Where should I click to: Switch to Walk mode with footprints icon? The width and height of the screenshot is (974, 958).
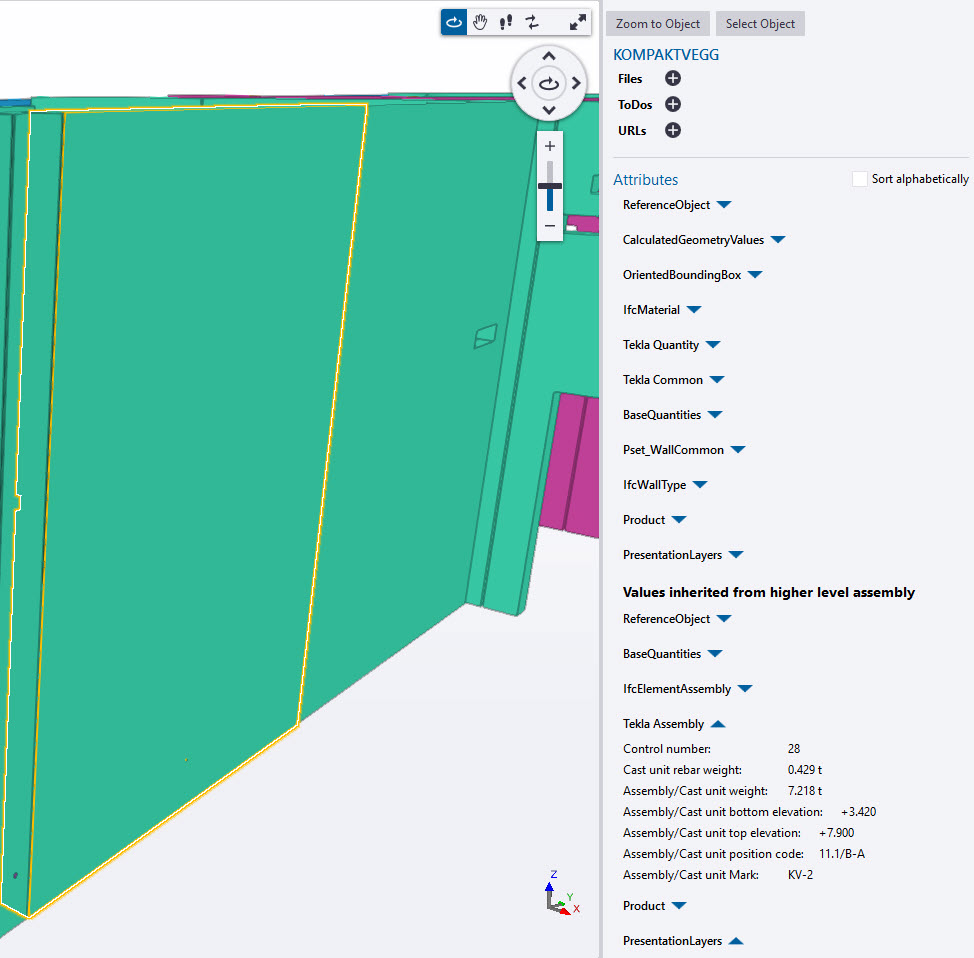(x=505, y=21)
